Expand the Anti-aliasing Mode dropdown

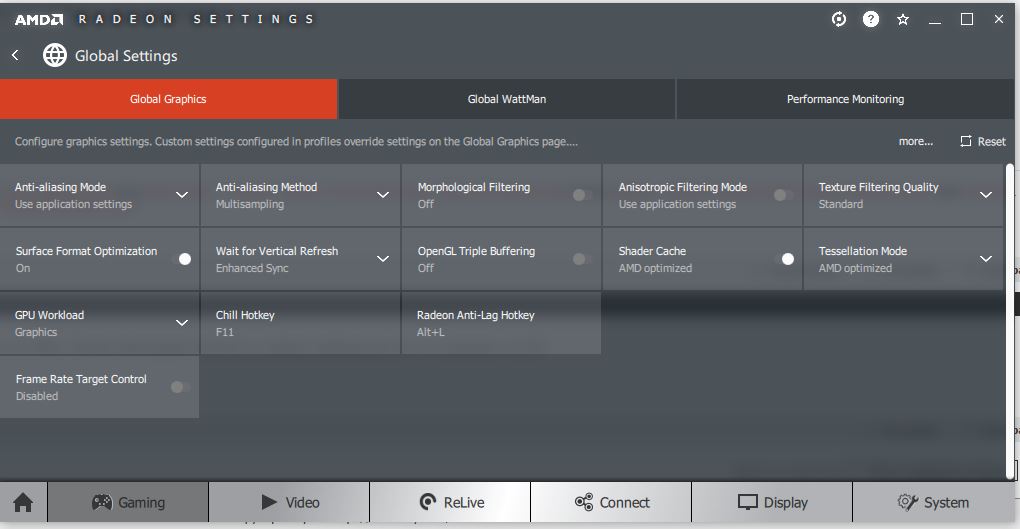[182, 195]
